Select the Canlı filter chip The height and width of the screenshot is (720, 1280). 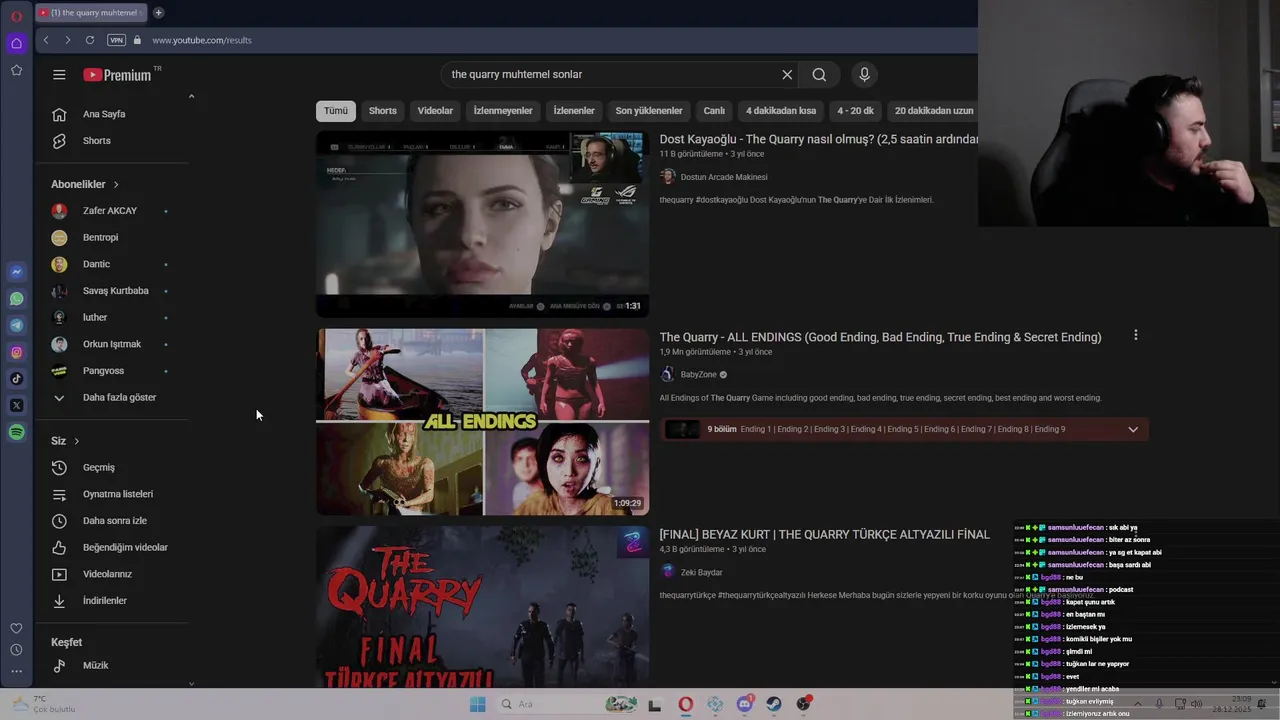pos(714,111)
